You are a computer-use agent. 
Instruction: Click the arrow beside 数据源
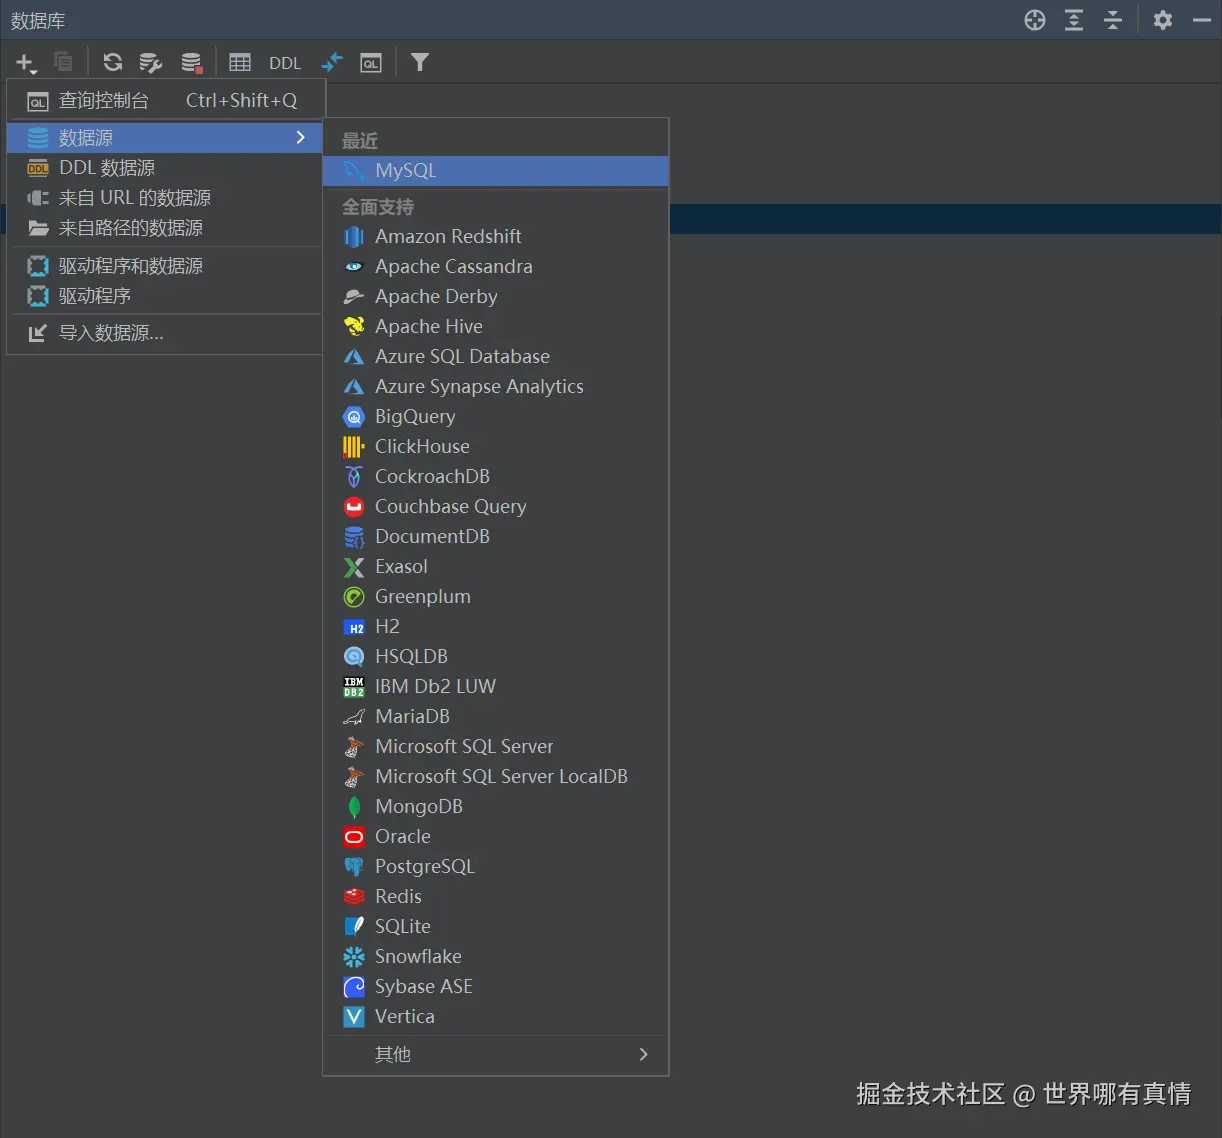(x=300, y=137)
